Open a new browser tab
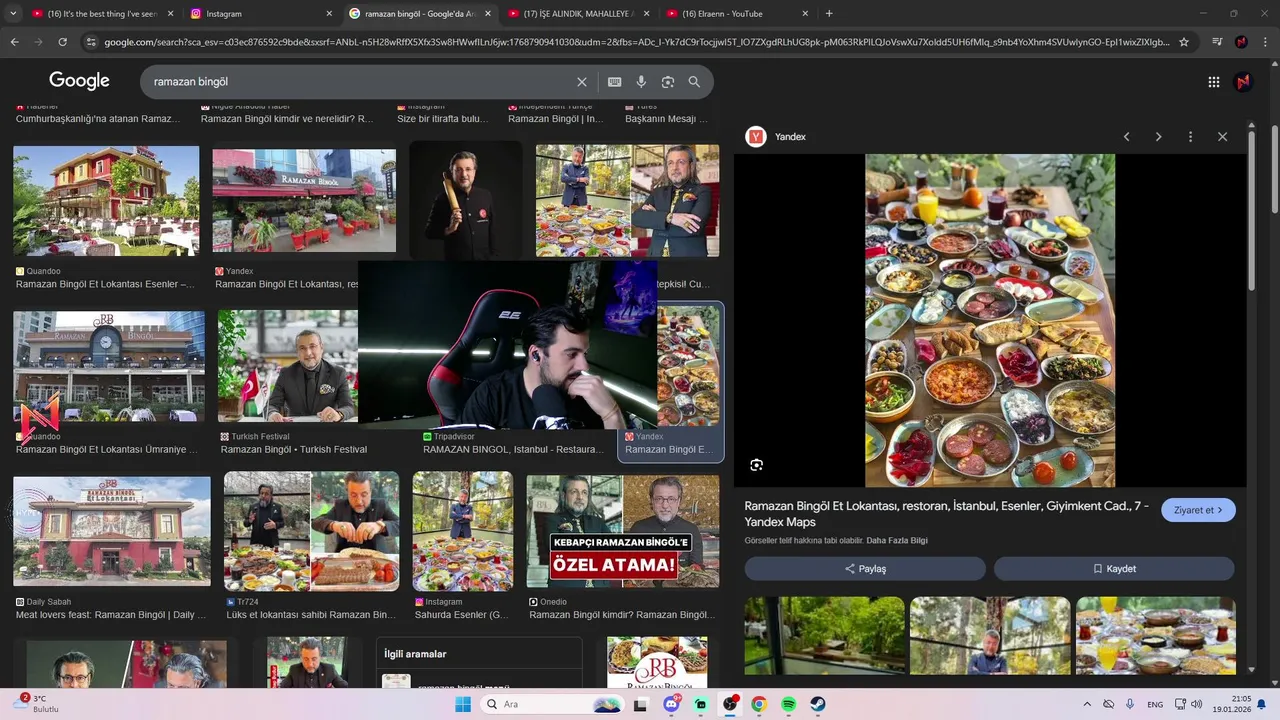The image size is (1280, 720). pos(829,14)
